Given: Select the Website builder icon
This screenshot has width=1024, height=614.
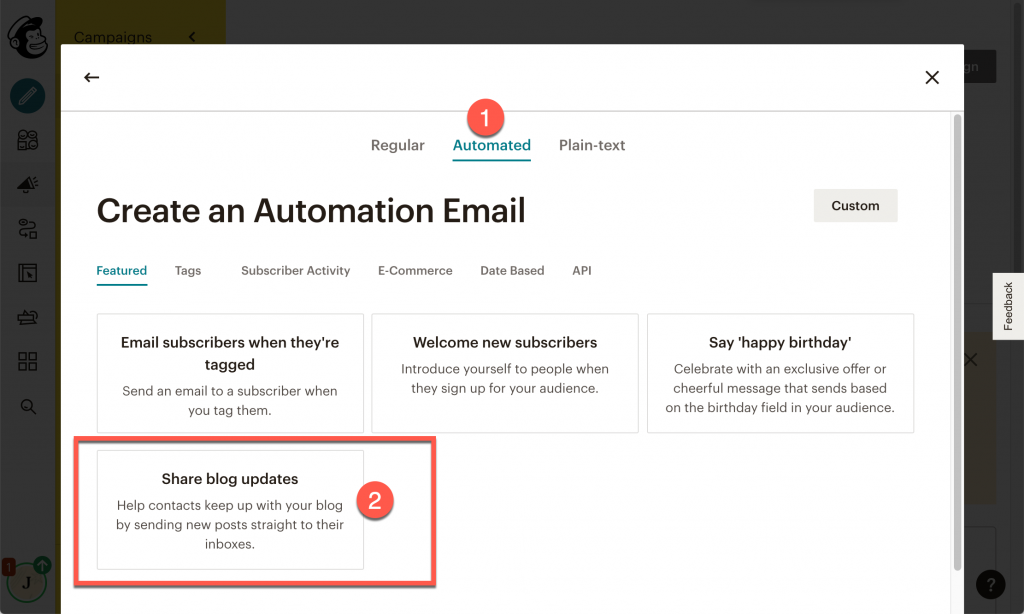Looking at the screenshot, I should click(x=27, y=271).
